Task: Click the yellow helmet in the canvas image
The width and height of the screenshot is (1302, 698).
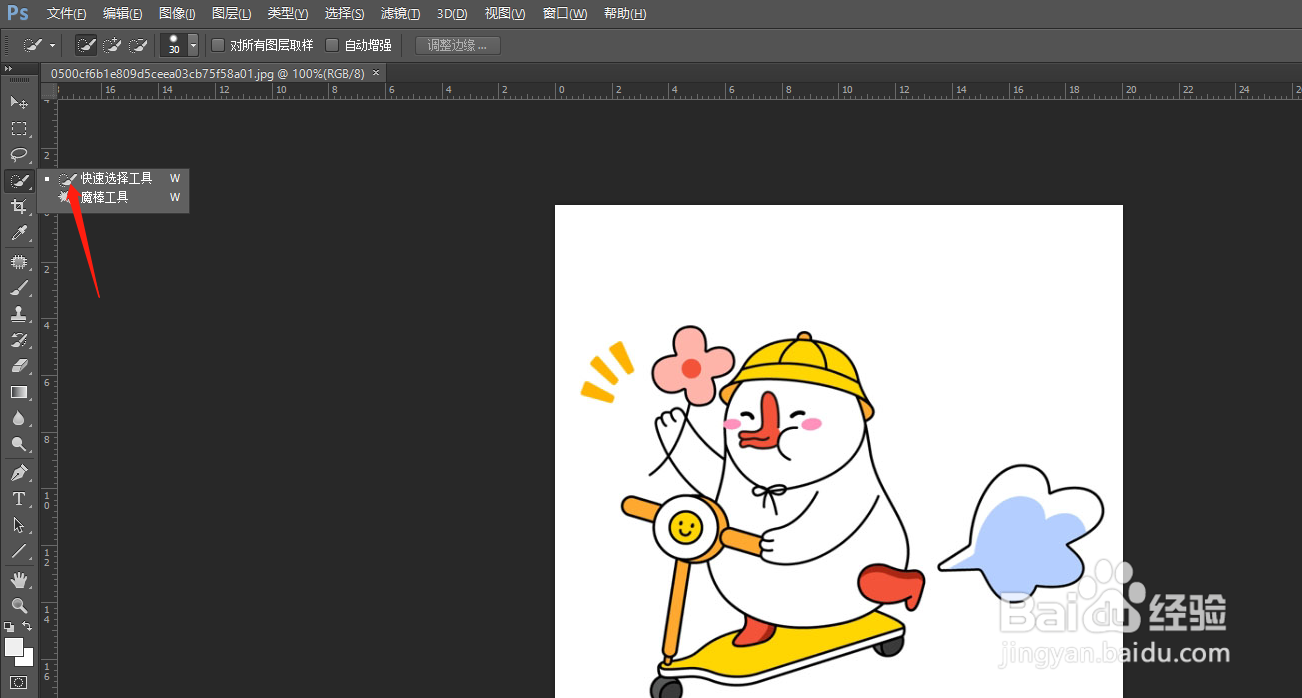Action: pos(797,373)
